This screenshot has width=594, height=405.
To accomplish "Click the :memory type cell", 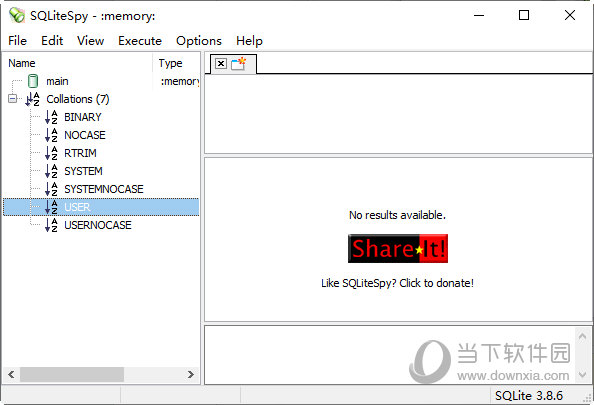I will pos(180,81).
